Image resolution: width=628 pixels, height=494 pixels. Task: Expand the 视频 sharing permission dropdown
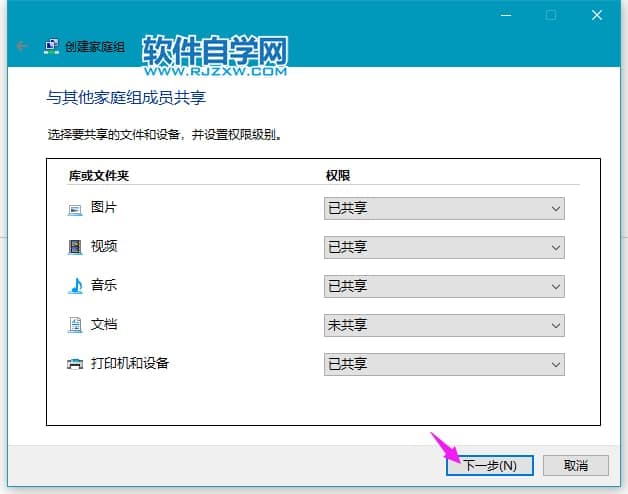tap(444, 247)
